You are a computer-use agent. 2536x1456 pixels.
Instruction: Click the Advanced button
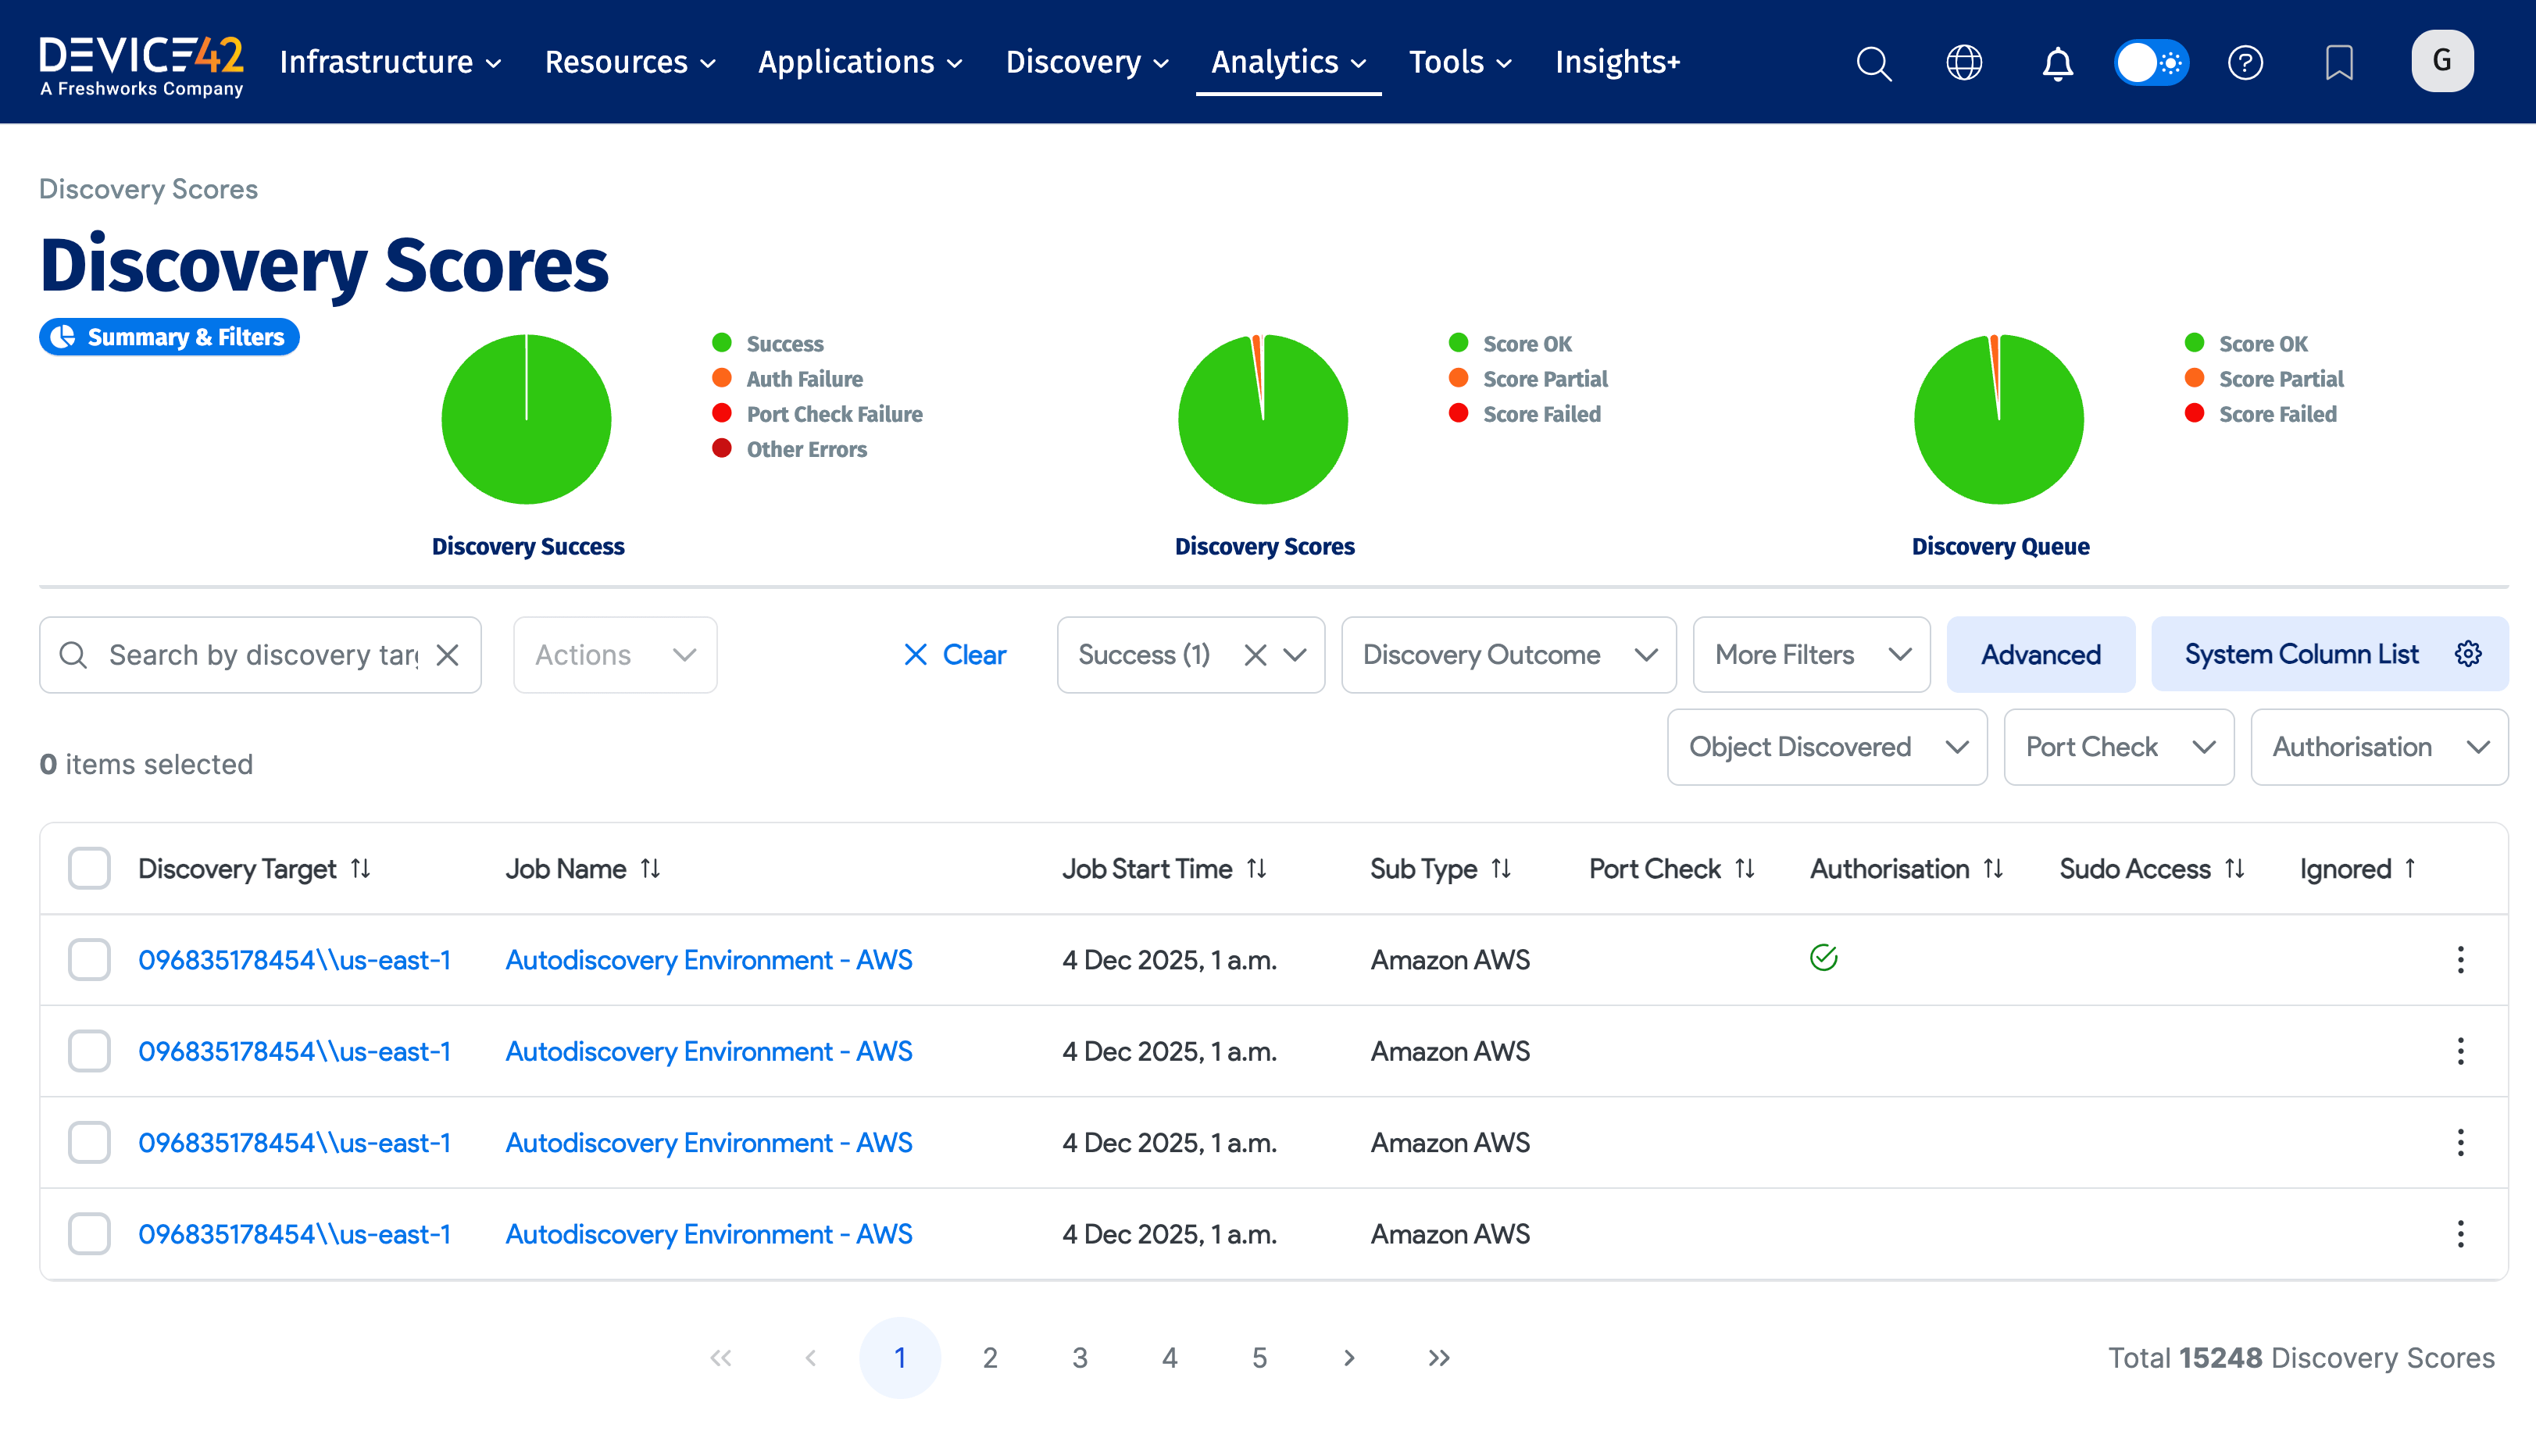tap(2040, 655)
